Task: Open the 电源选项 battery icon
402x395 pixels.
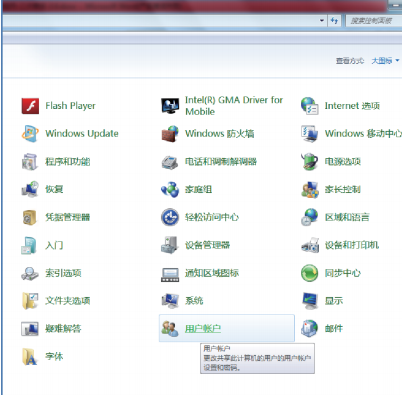Action: click(x=310, y=162)
